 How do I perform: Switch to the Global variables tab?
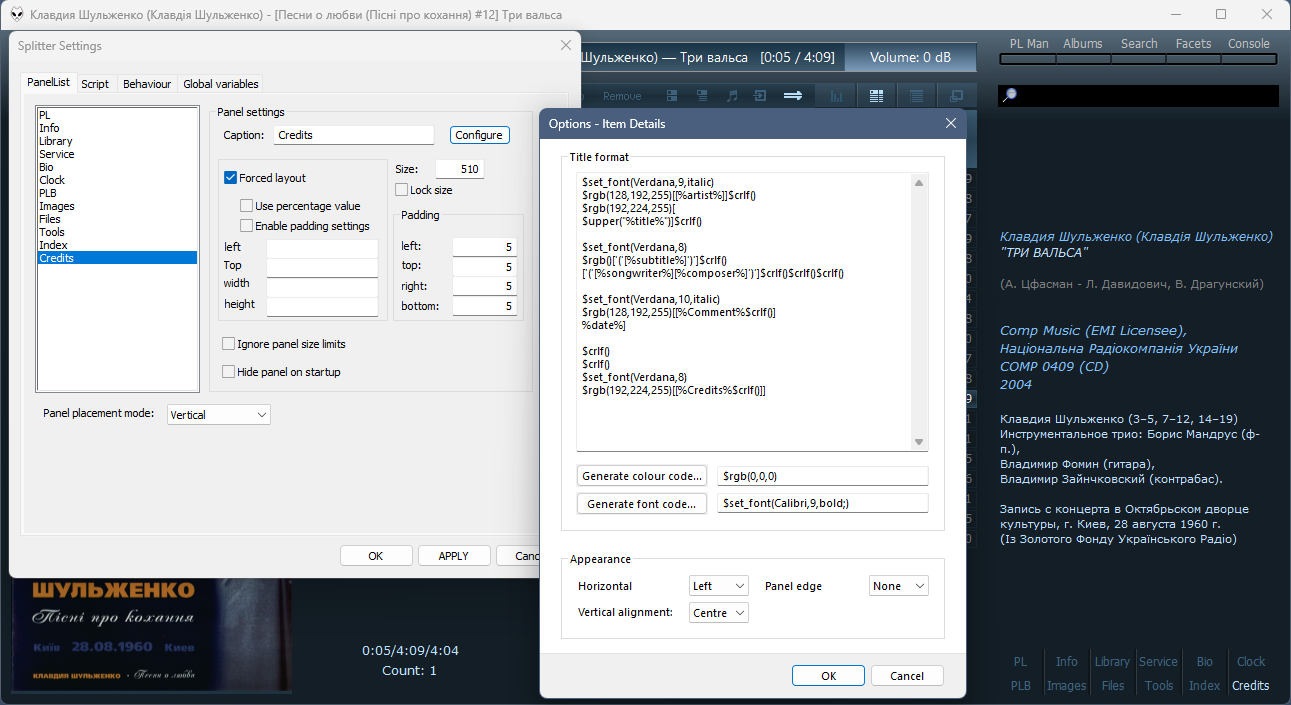[x=221, y=84]
